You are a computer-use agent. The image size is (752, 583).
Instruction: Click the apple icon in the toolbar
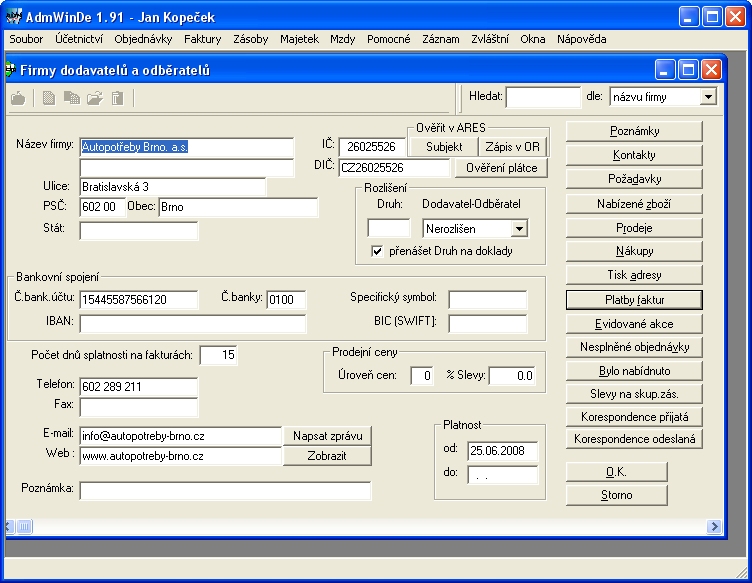coord(17,98)
